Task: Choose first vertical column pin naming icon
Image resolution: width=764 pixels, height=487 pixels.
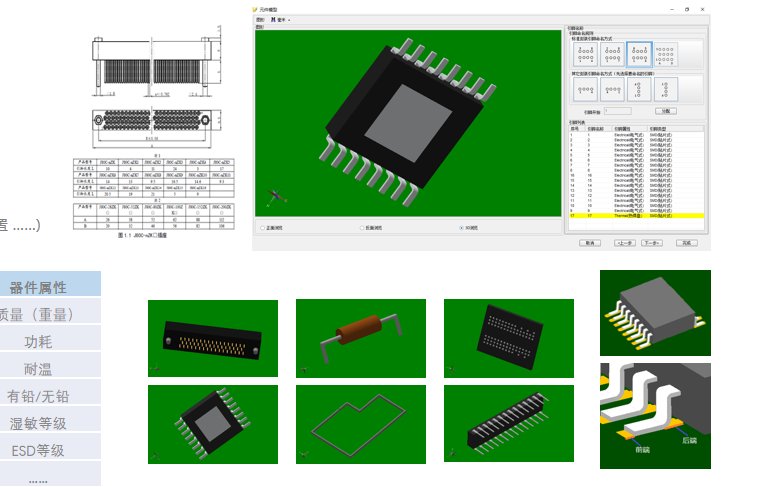Action: point(639,89)
